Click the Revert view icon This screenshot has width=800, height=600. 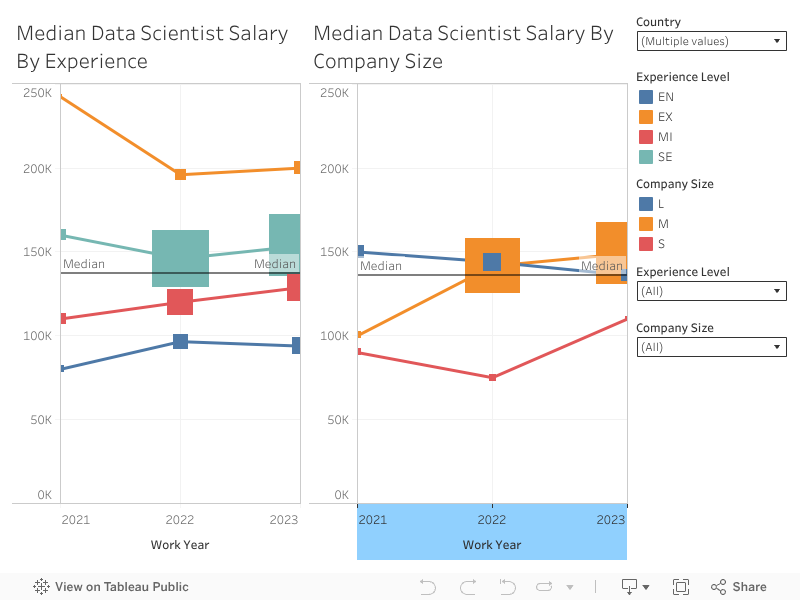[x=507, y=587]
